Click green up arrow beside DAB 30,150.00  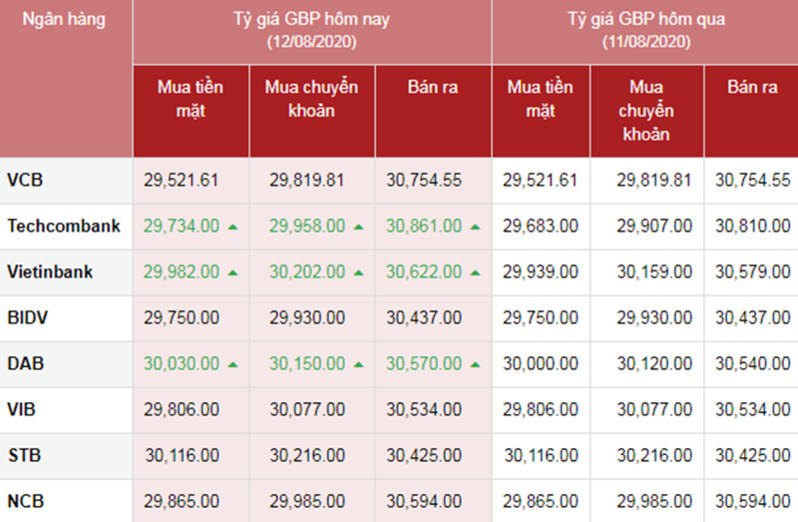359,364
